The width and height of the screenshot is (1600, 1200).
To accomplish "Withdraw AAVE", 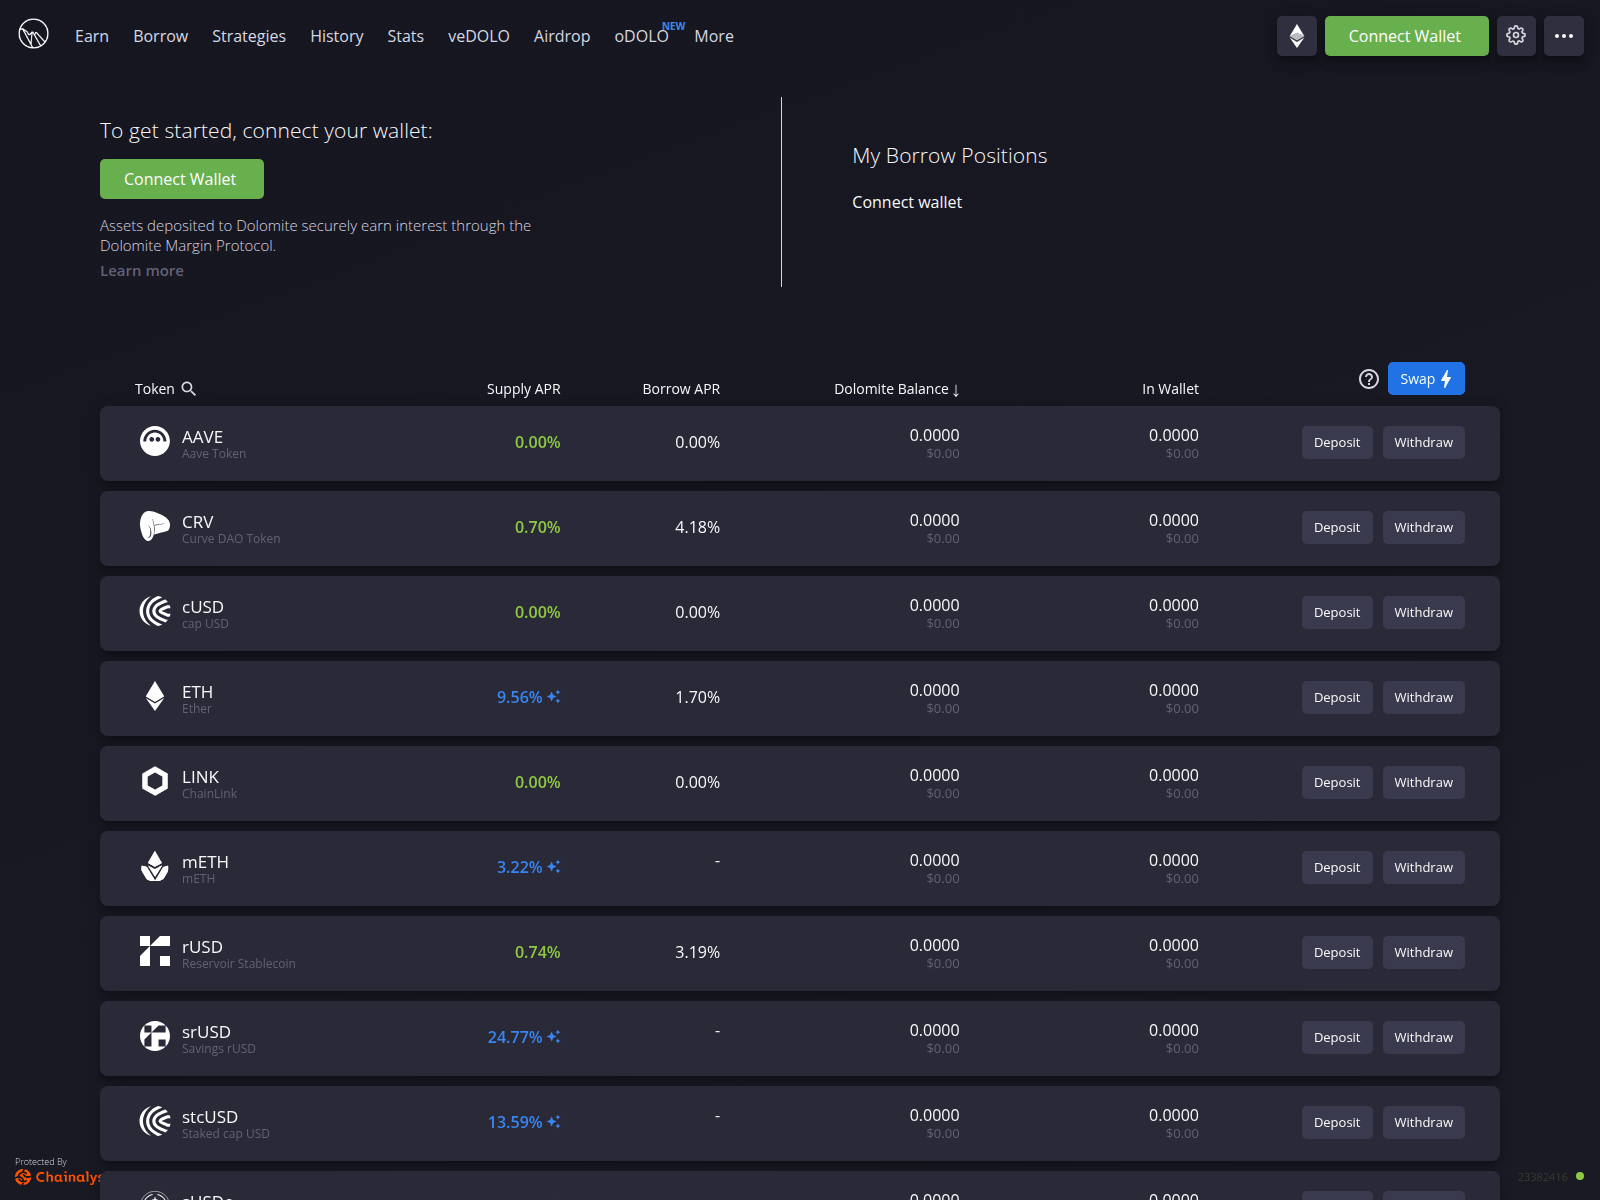I will [1424, 442].
